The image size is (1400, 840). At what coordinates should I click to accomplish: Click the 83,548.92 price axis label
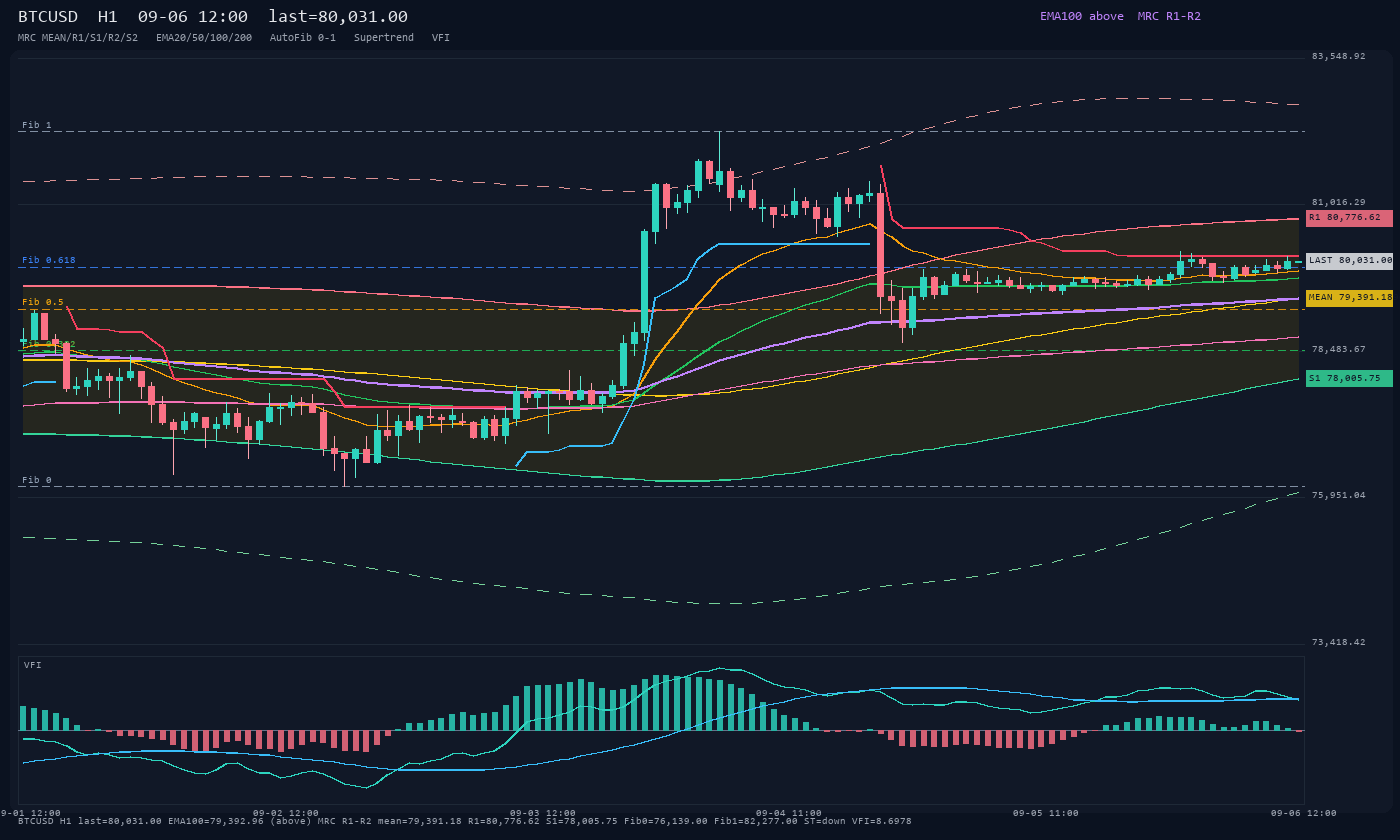pyautogui.click(x=1338, y=56)
